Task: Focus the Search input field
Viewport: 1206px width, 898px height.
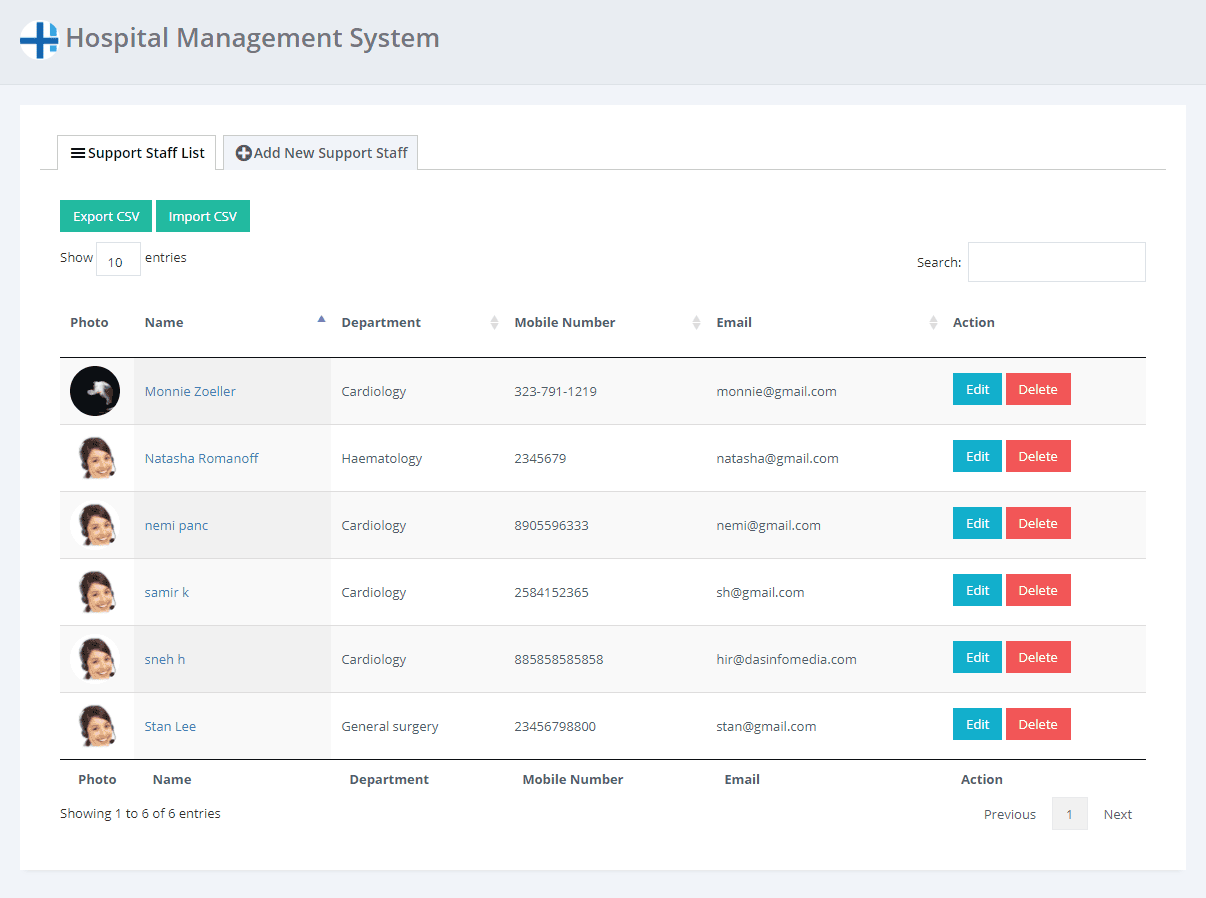Action: point(1056,262)
